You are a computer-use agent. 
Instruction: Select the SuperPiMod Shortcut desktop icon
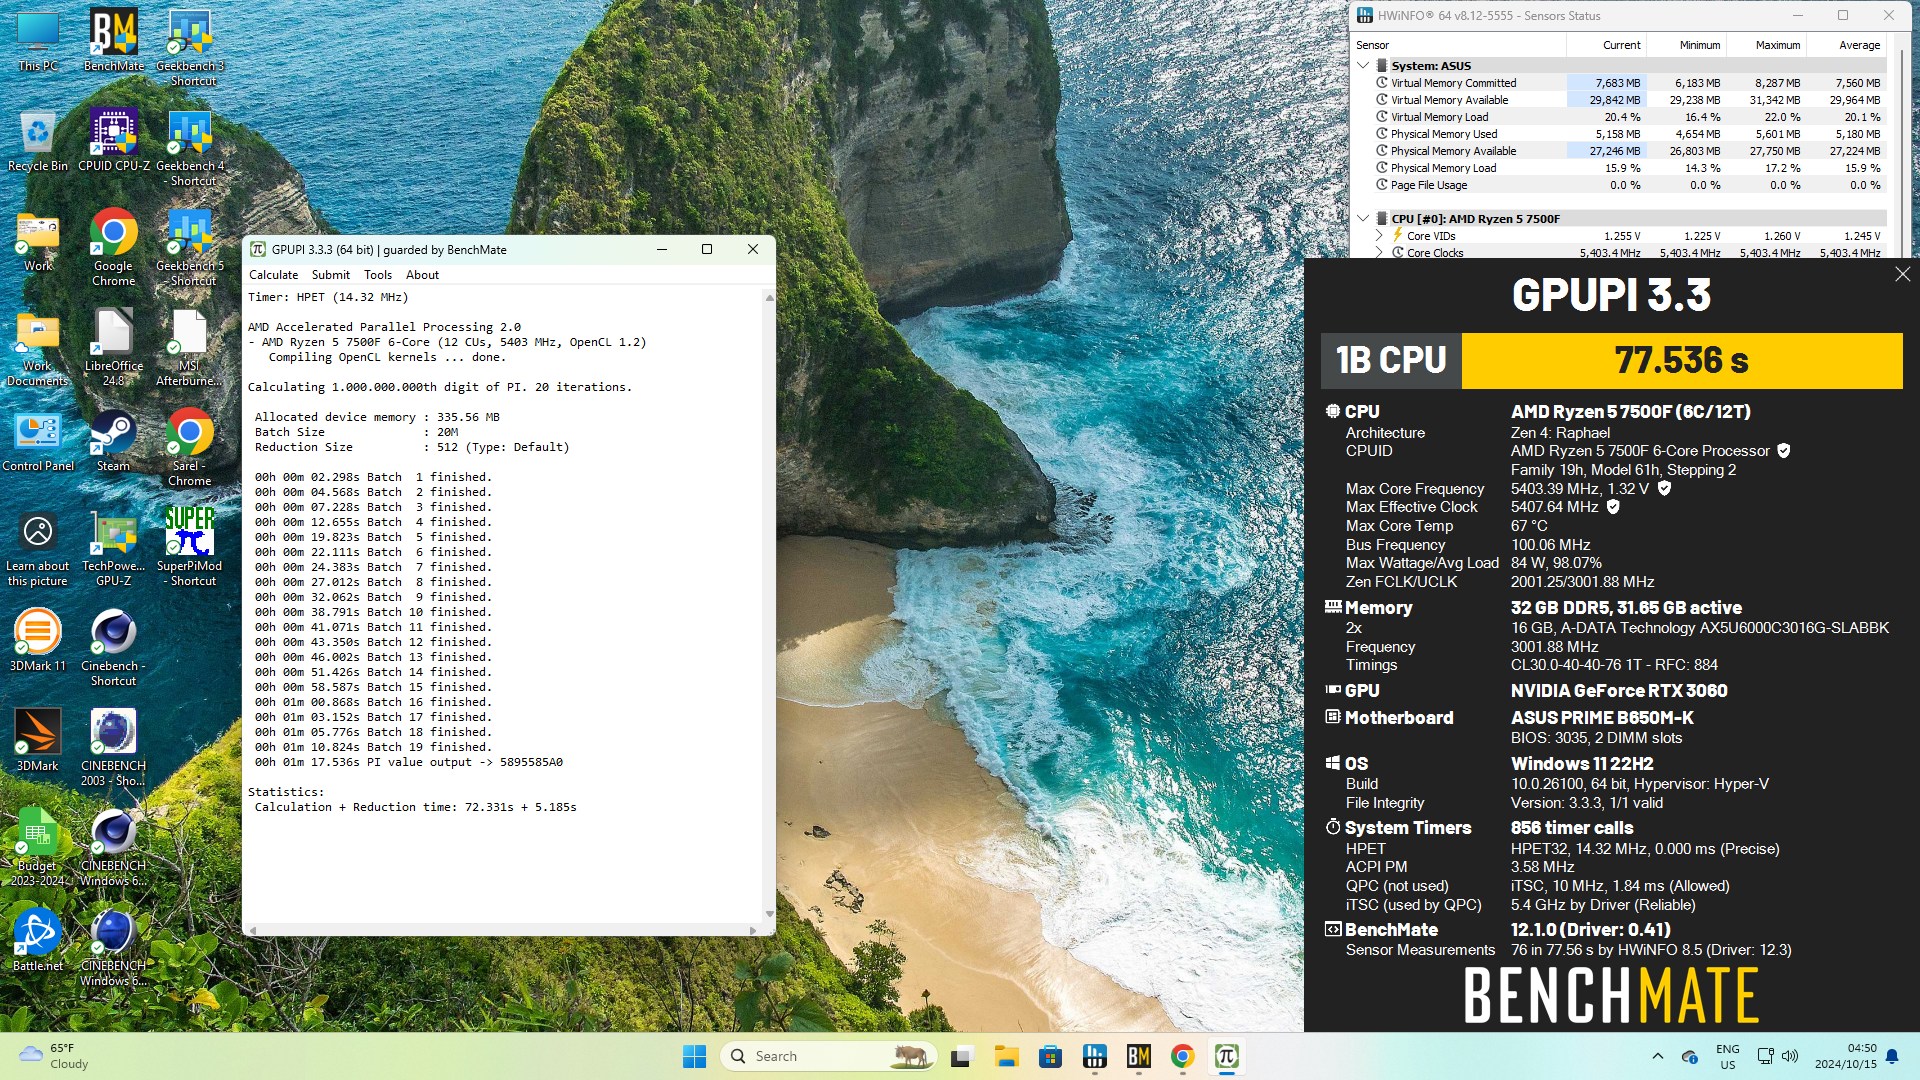[x=190, y=548]
